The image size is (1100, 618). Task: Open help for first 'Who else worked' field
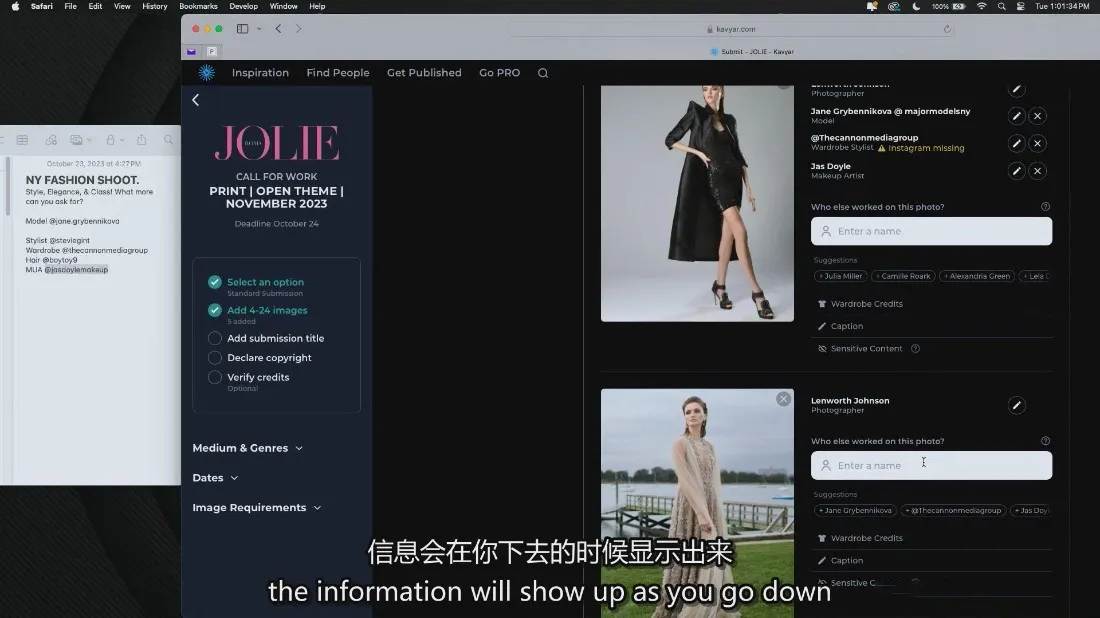click(1045, 206)
